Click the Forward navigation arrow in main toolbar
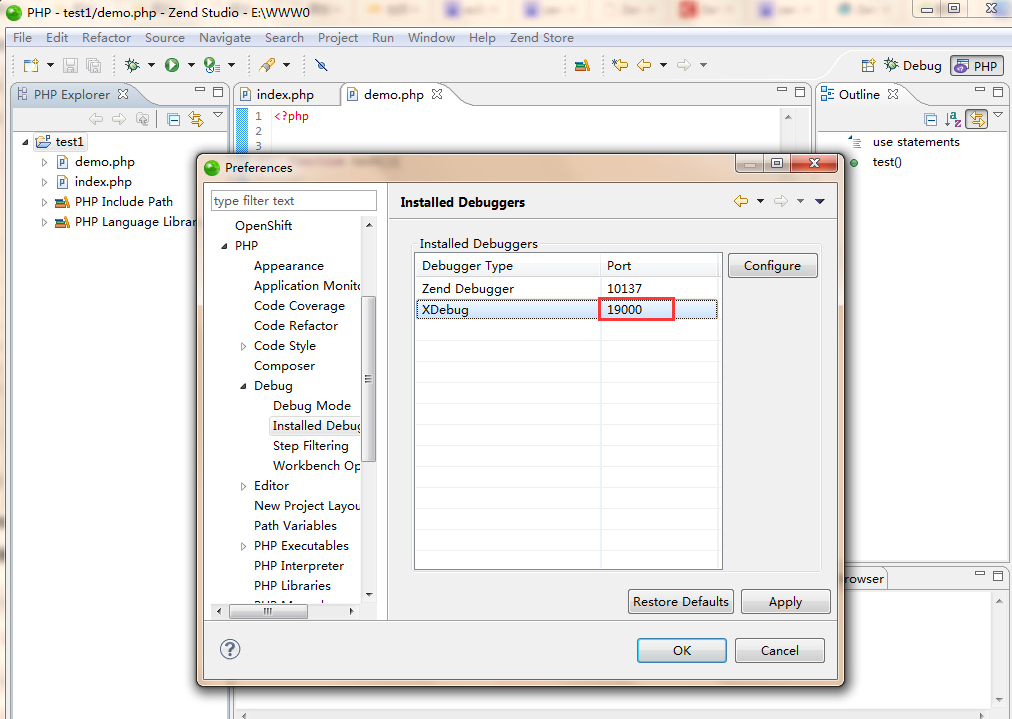The width and height of the screenshot is (1012, 719). coord(684,65)
